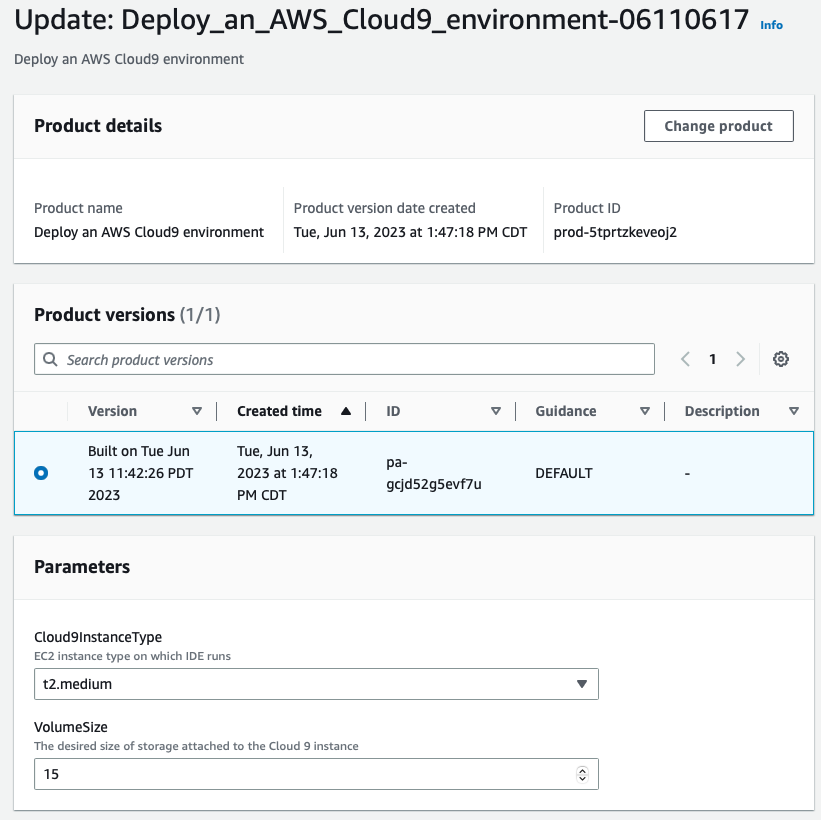The image size is (821, 820).
Task: Click version ID pa-gcjd52g5evf7u cell
Action: point(434,473)
